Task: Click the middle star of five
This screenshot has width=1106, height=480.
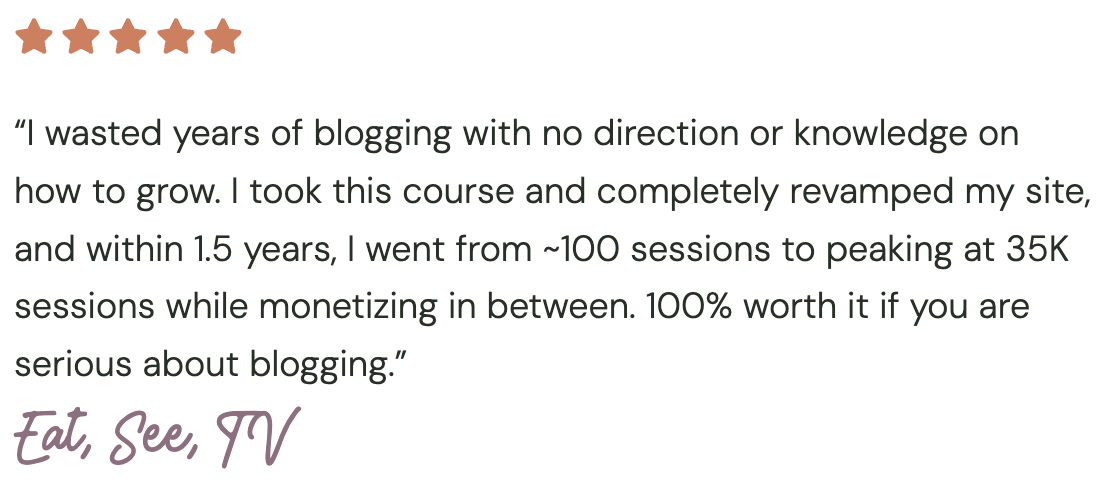Action: click(128, 37)
